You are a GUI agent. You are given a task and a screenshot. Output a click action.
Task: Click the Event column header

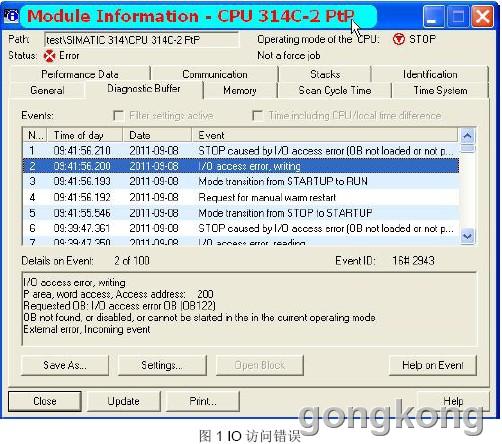coord(325,135)
